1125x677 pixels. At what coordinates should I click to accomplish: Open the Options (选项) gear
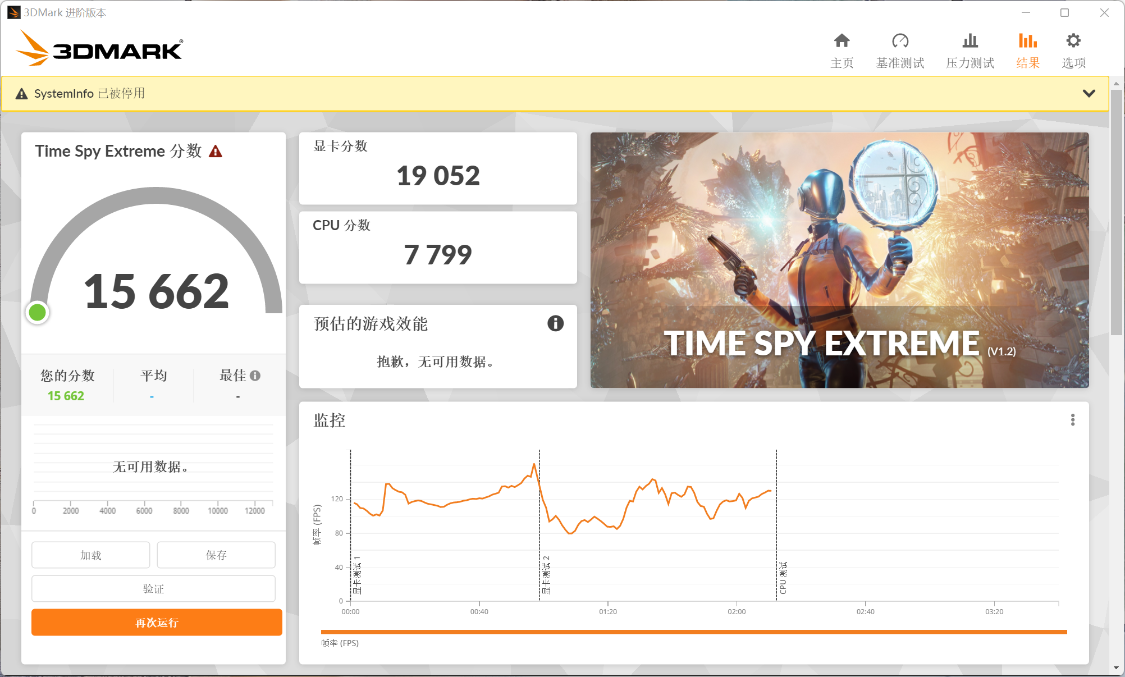(x=1073, y=50)
